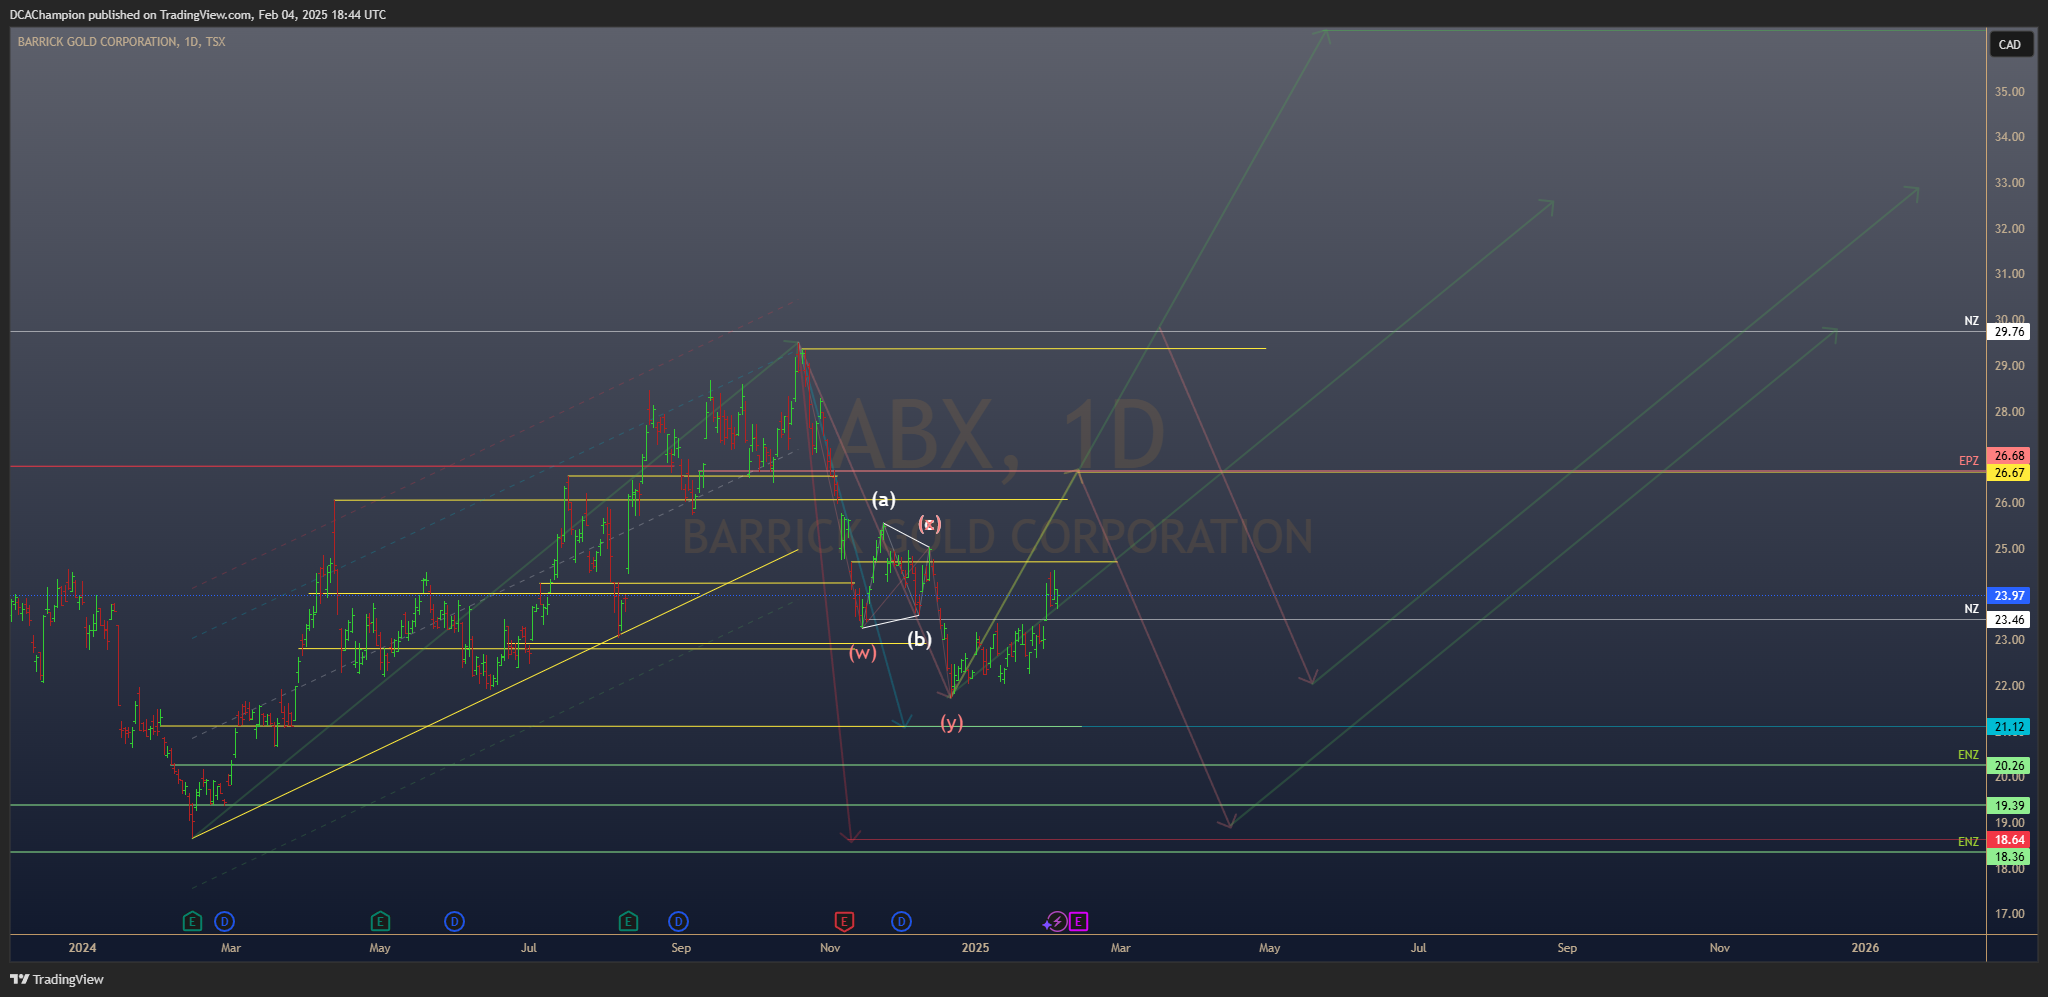Image resolution: width=2048 pixels, height=997 pixels.
Task: Click the DCAChampion published on TradingView.com header
Action: [198, 14]
